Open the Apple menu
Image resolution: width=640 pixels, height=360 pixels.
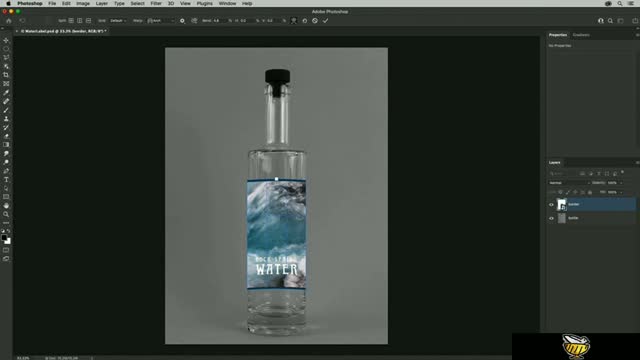tap(8, 3)
